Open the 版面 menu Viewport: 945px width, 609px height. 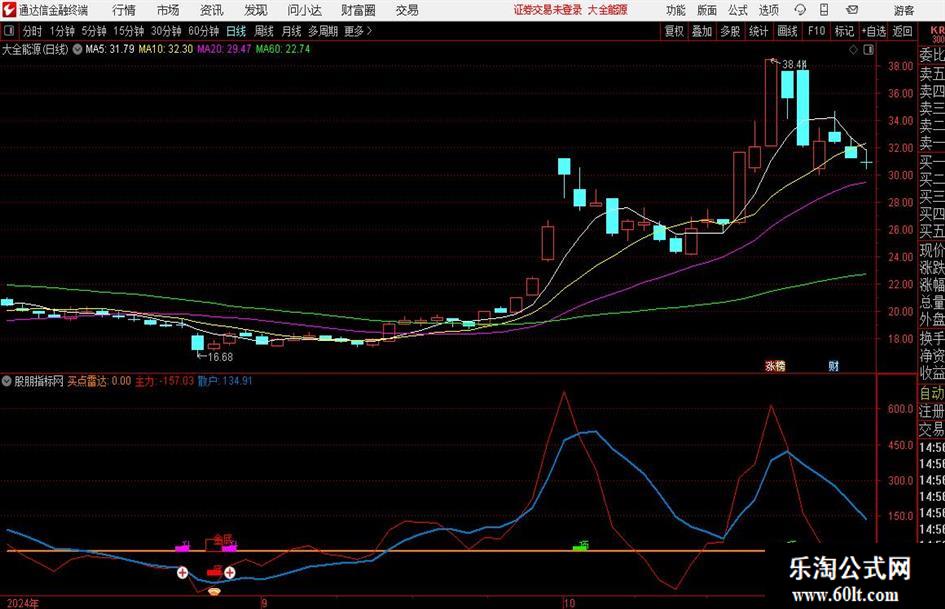click(x=706, y=10)
